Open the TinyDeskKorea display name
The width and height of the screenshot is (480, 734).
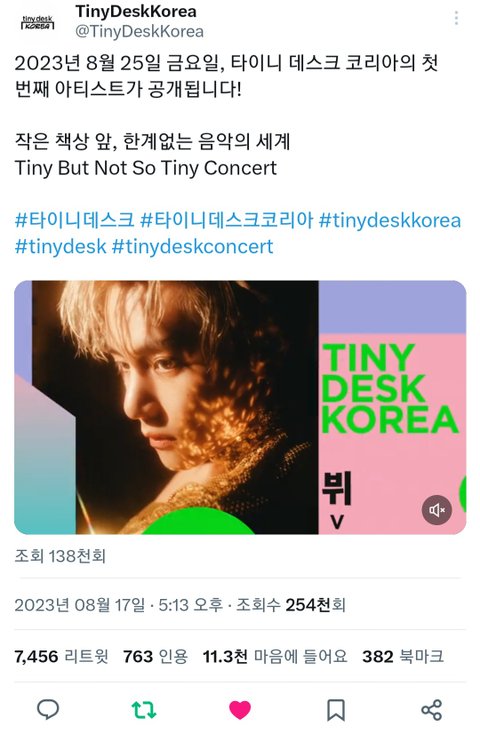click(136, 11)
